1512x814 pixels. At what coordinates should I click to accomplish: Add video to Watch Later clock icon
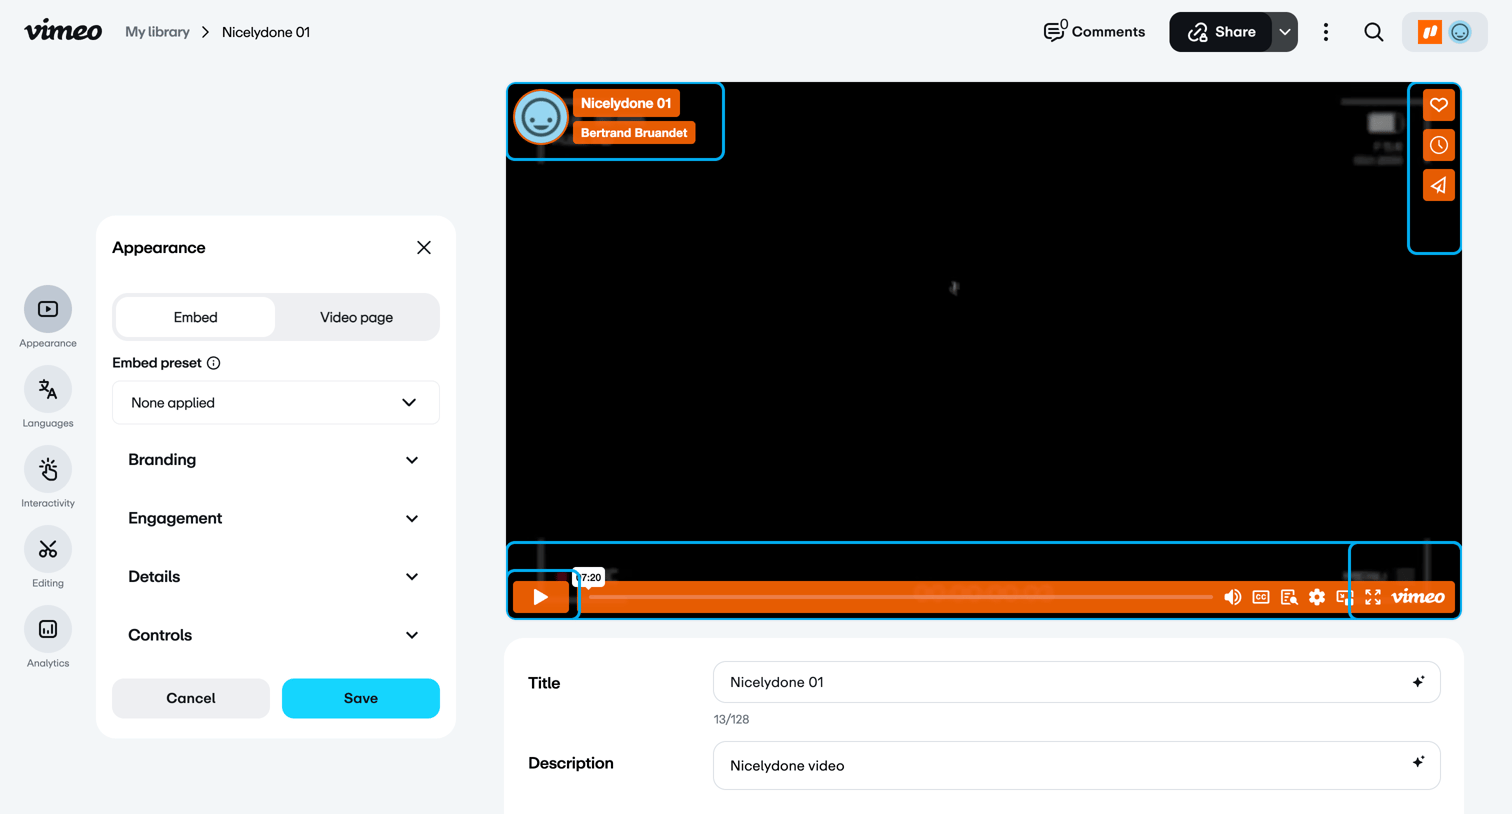[x=1439, y=145]
